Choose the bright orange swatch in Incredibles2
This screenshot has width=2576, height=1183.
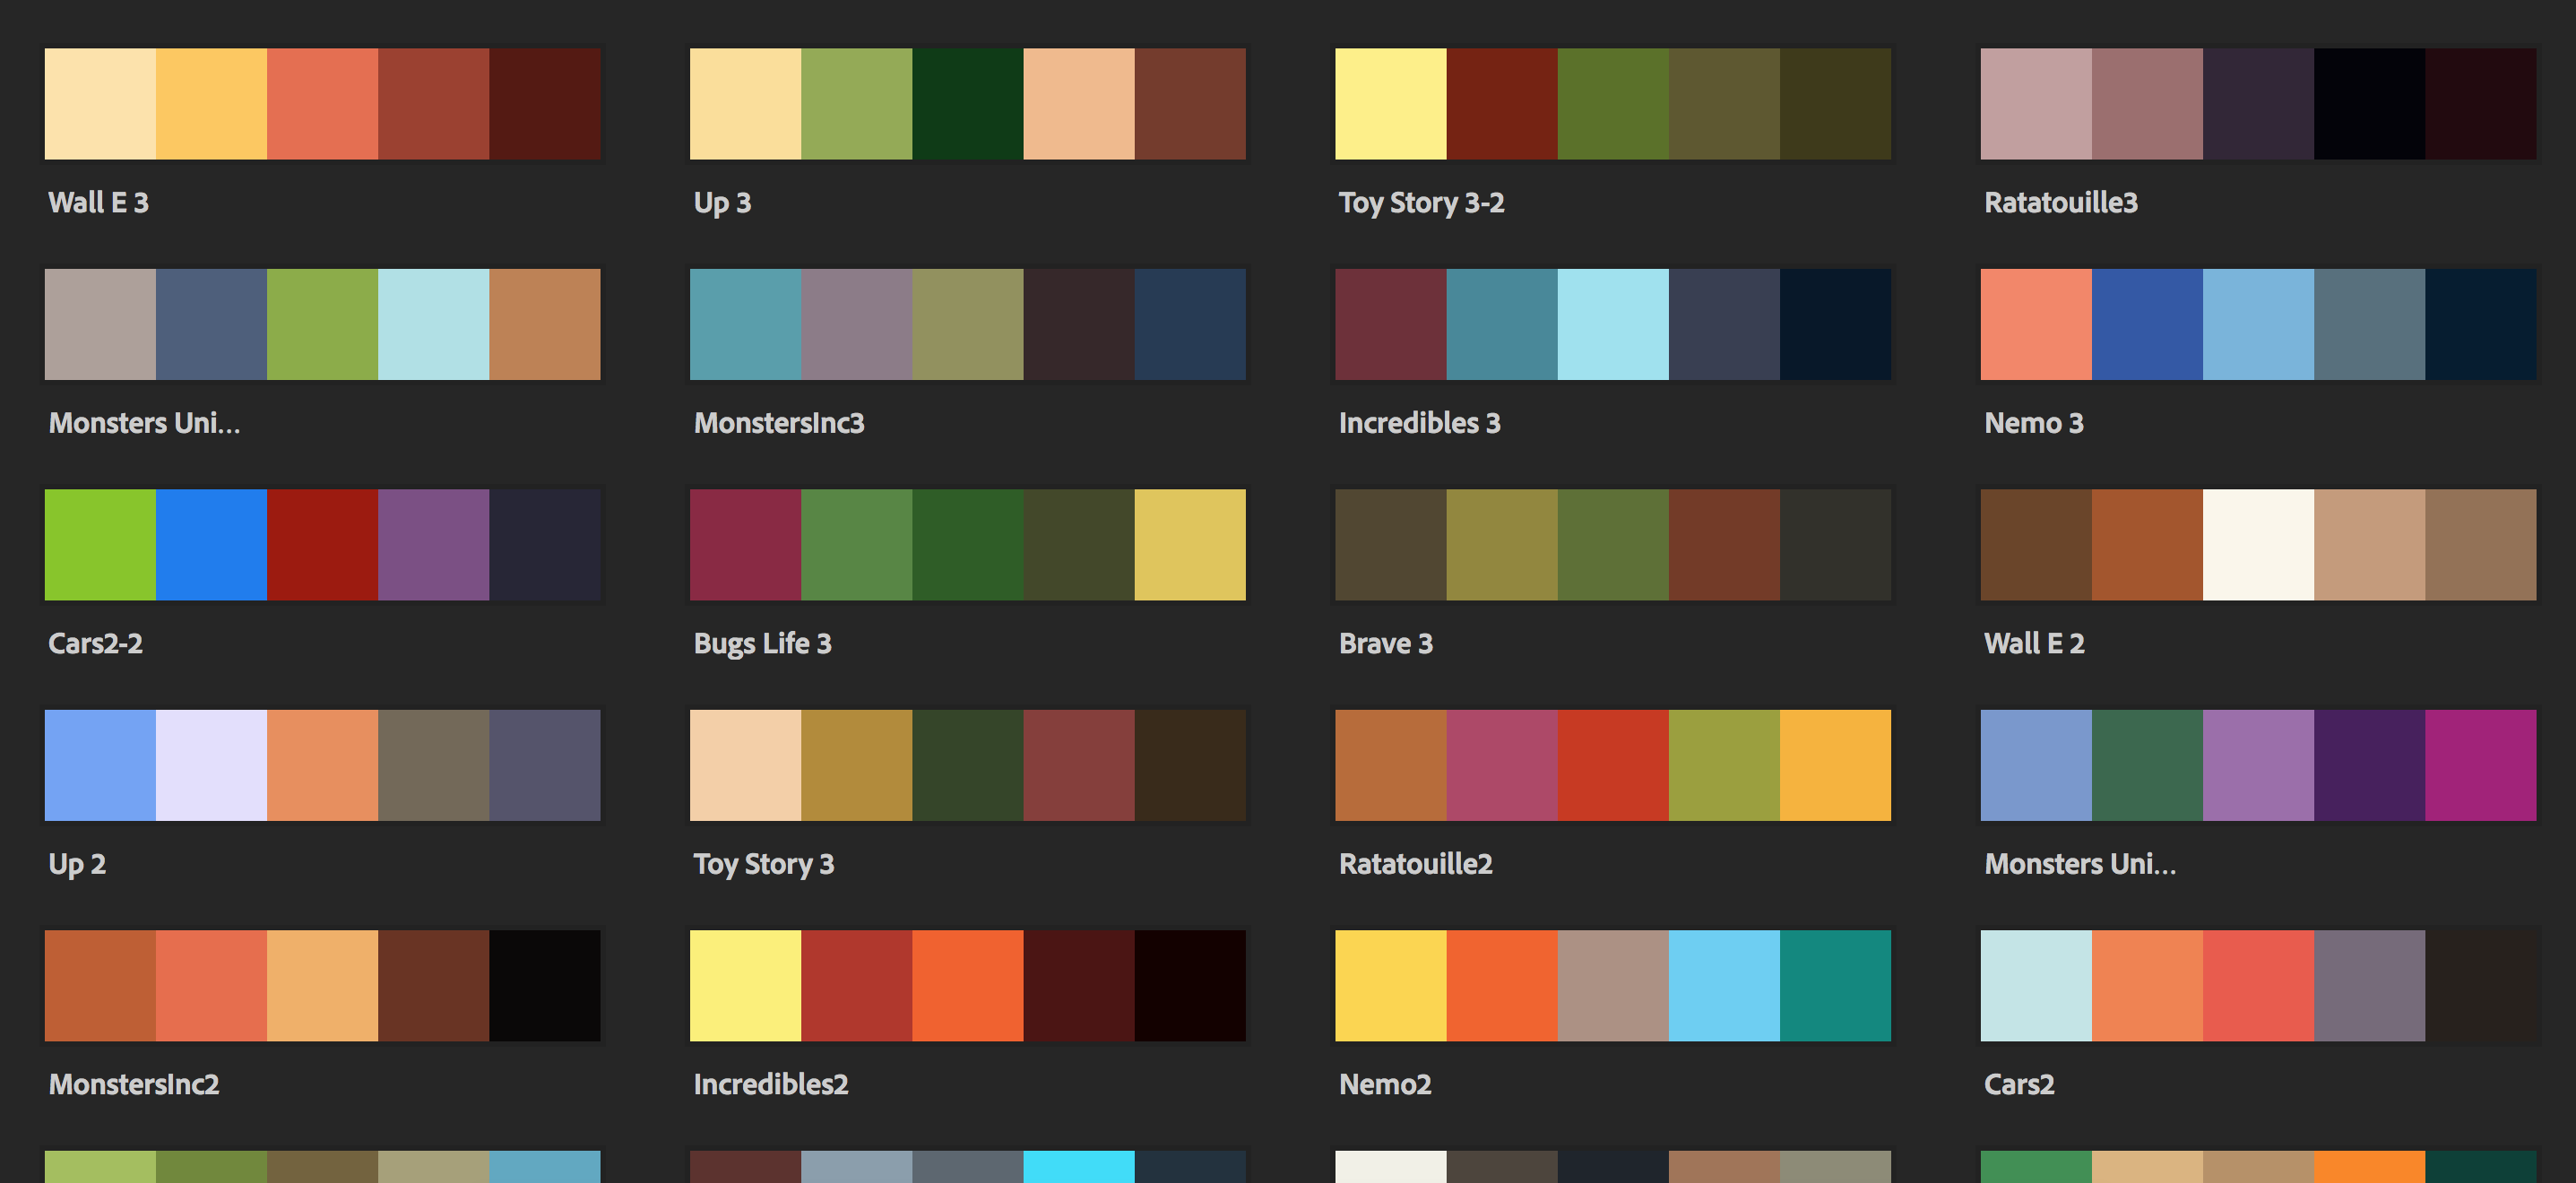(x=968, y=986)
